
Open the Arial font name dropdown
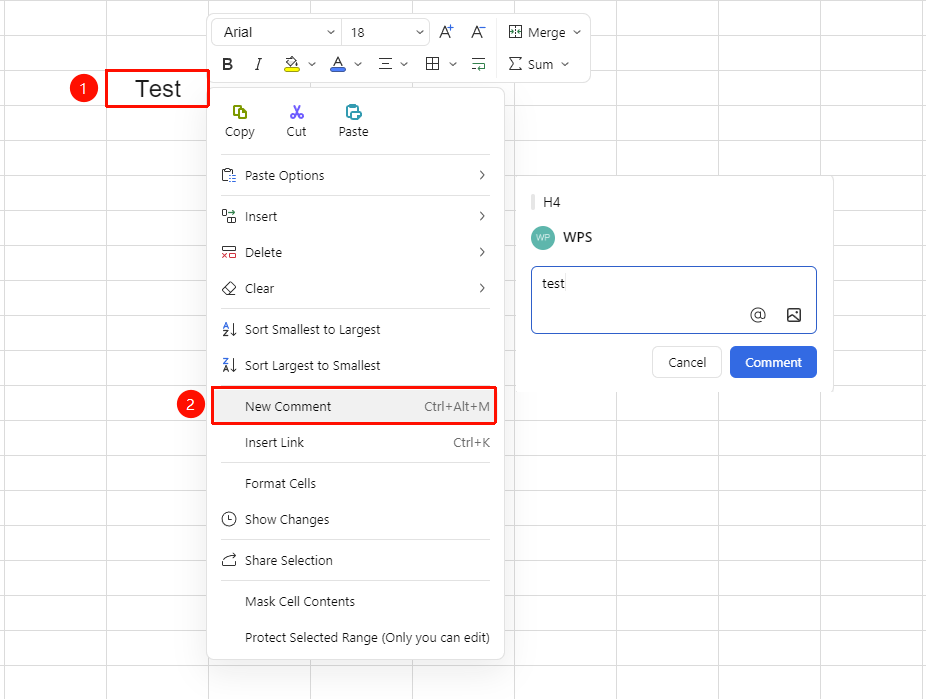pyautogui.click(x=277, y=32)
